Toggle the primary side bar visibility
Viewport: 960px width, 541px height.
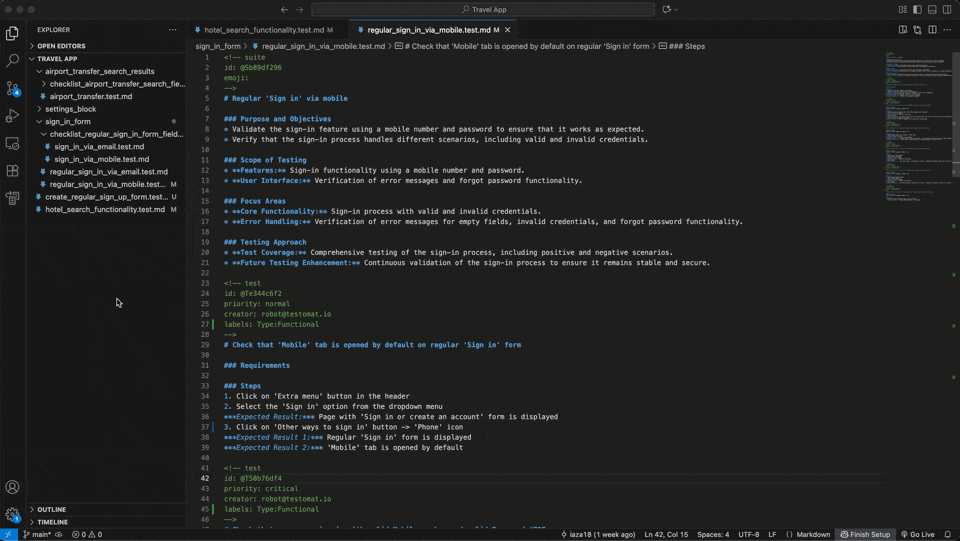(917, 10)
